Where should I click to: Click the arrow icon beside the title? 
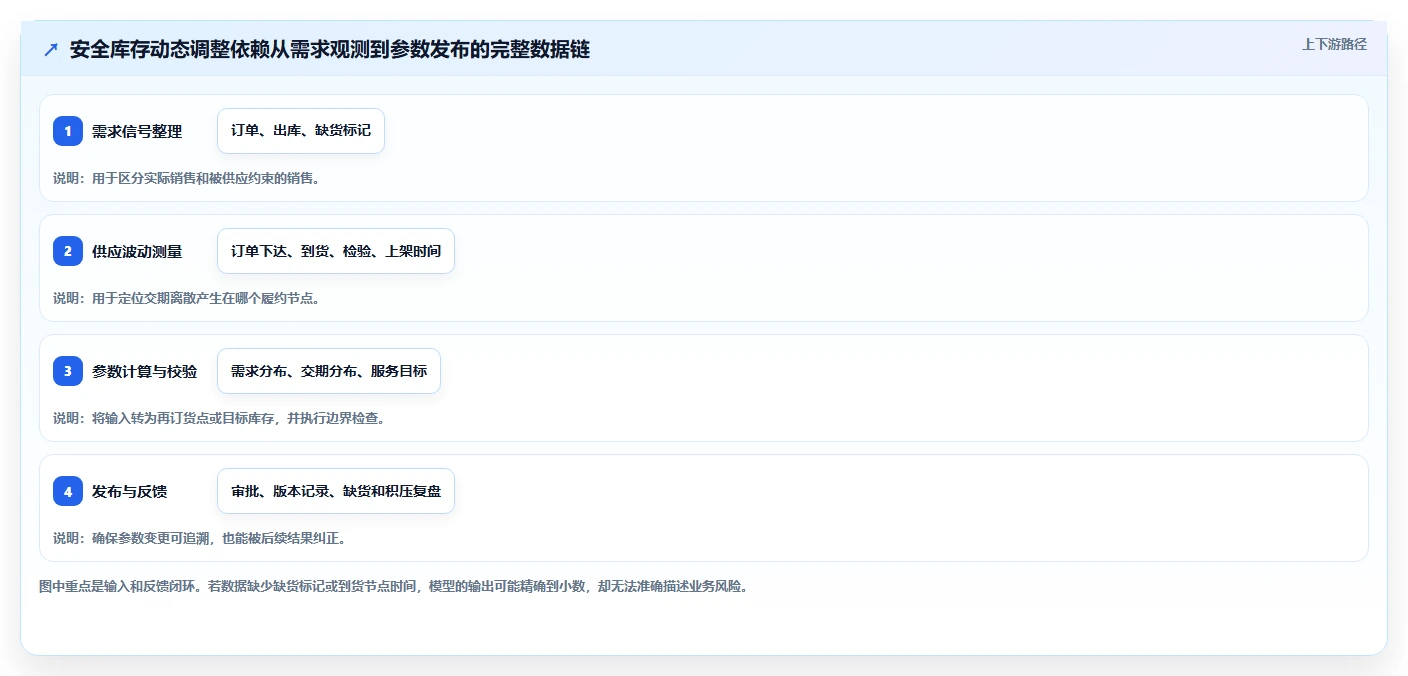click(x=51, y=50)
